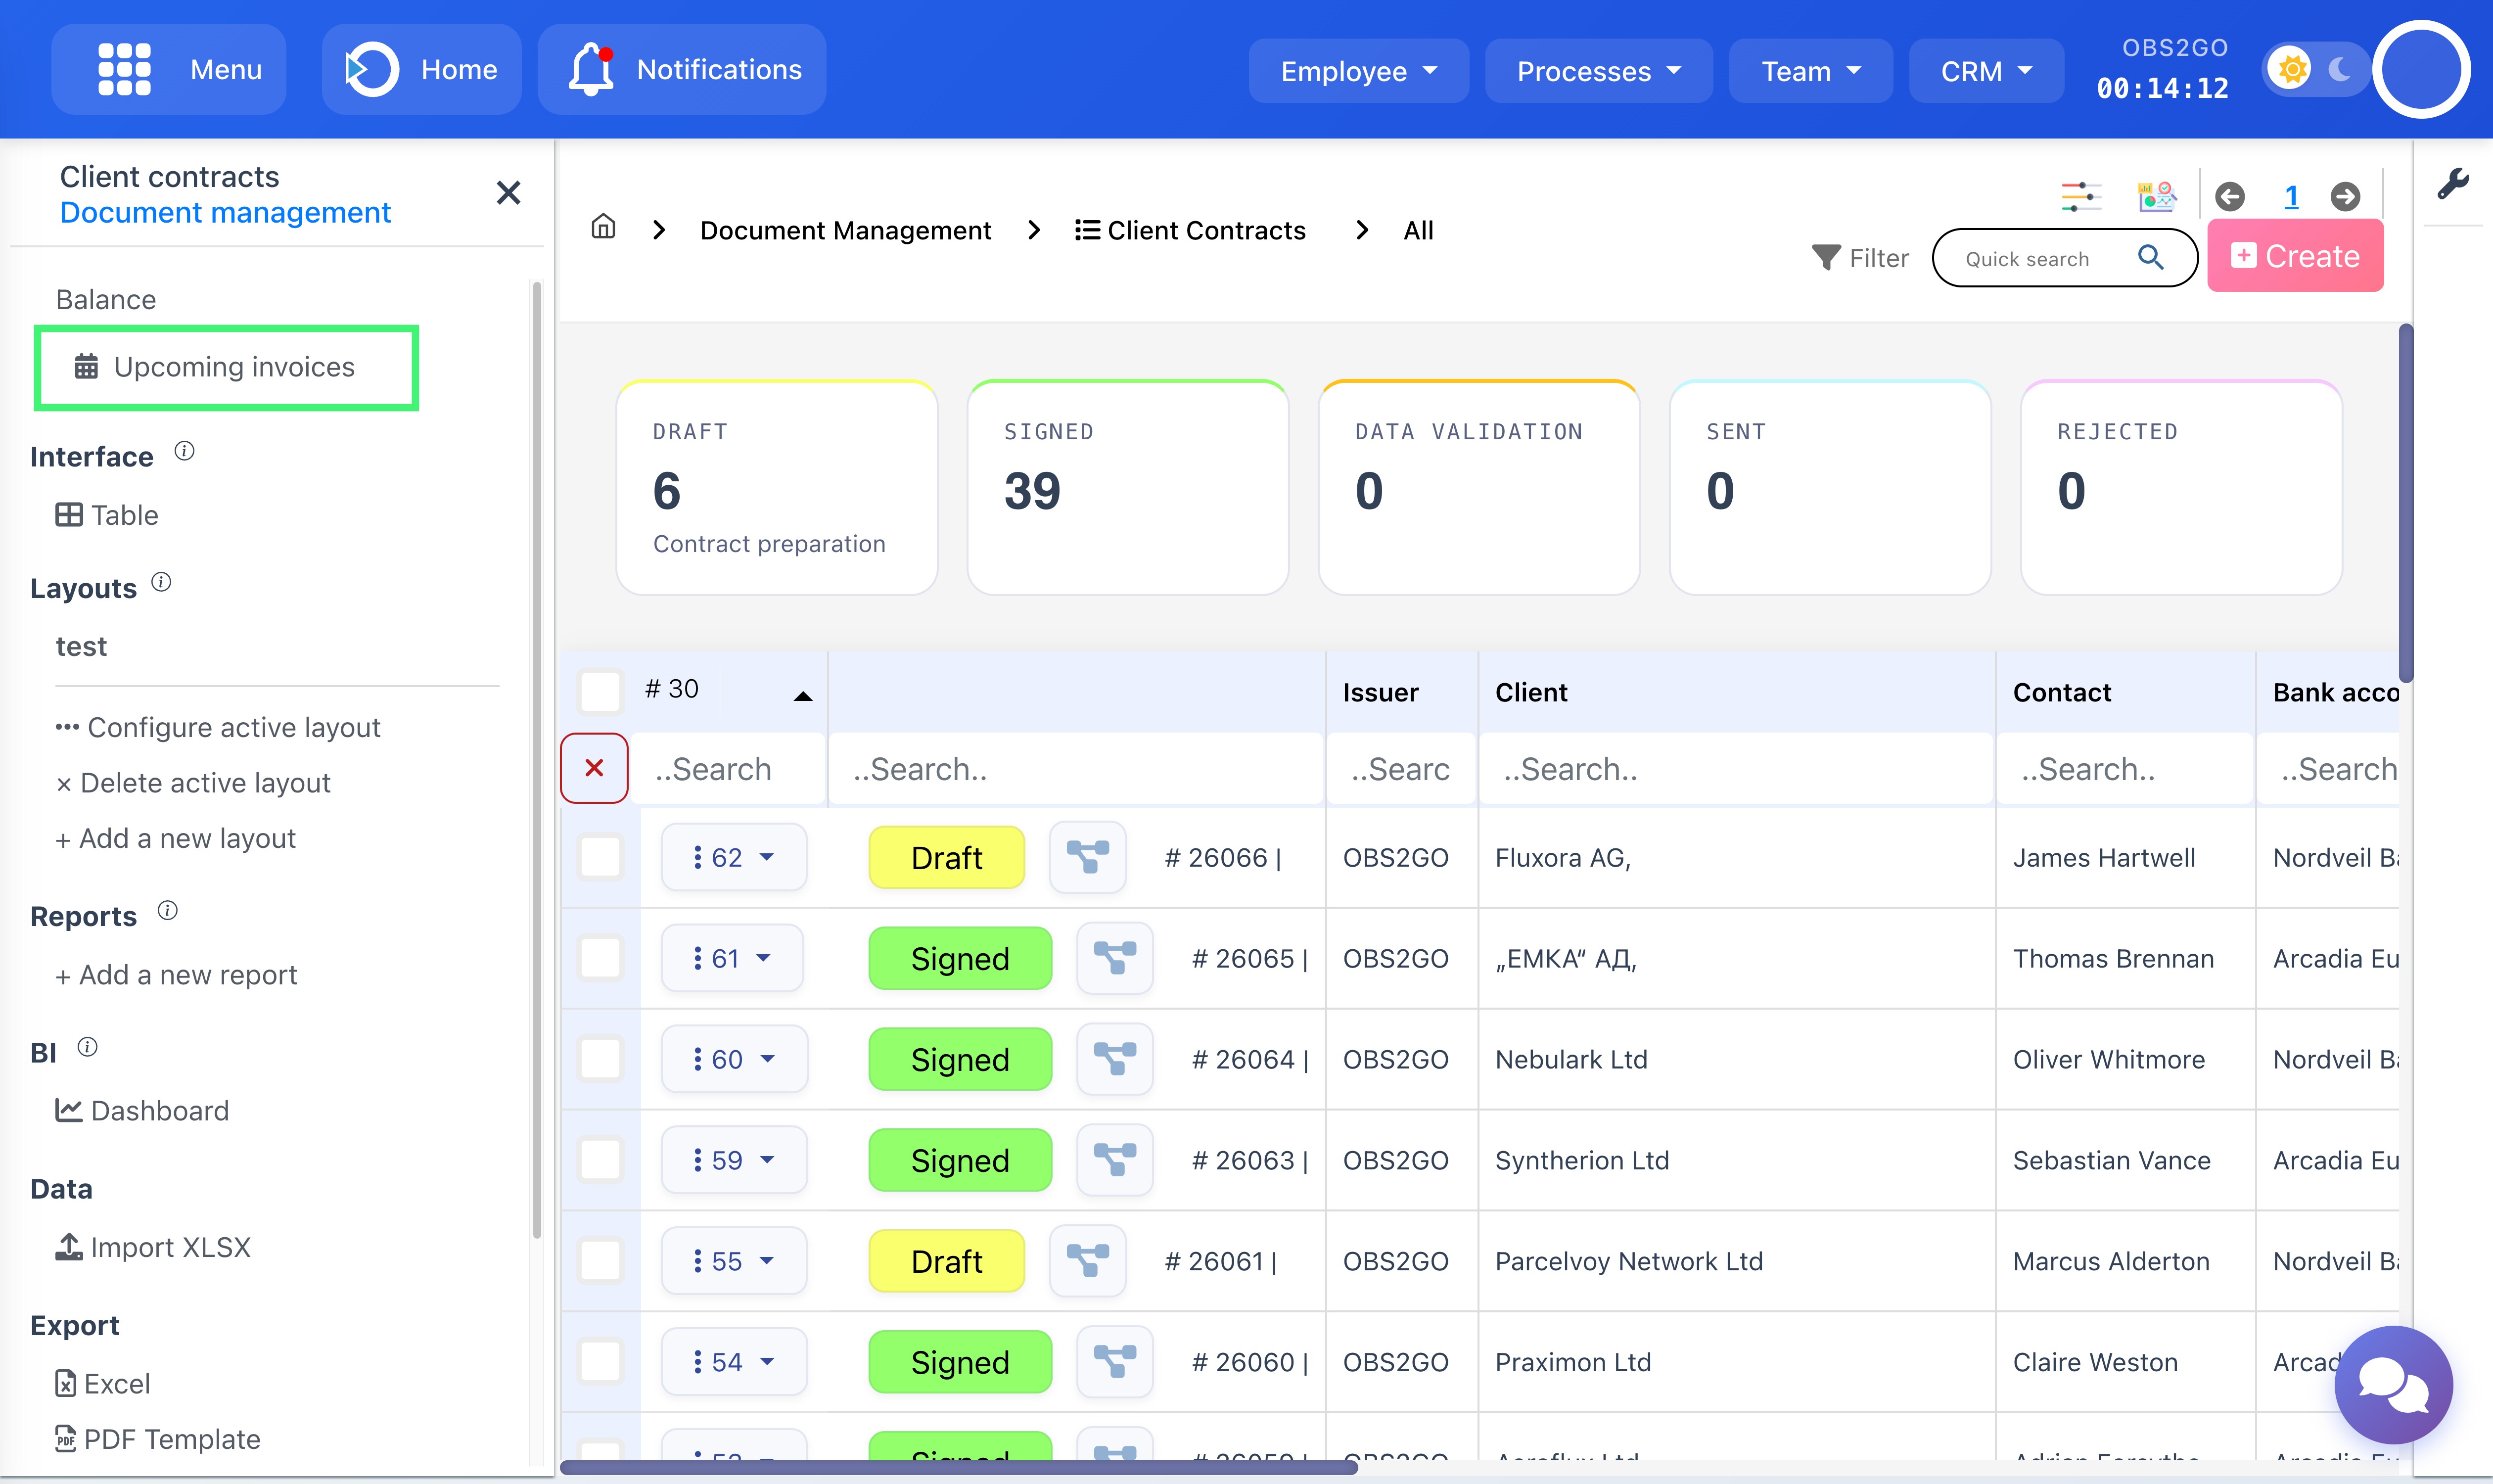Select the test layout

(x=81, y=646)
